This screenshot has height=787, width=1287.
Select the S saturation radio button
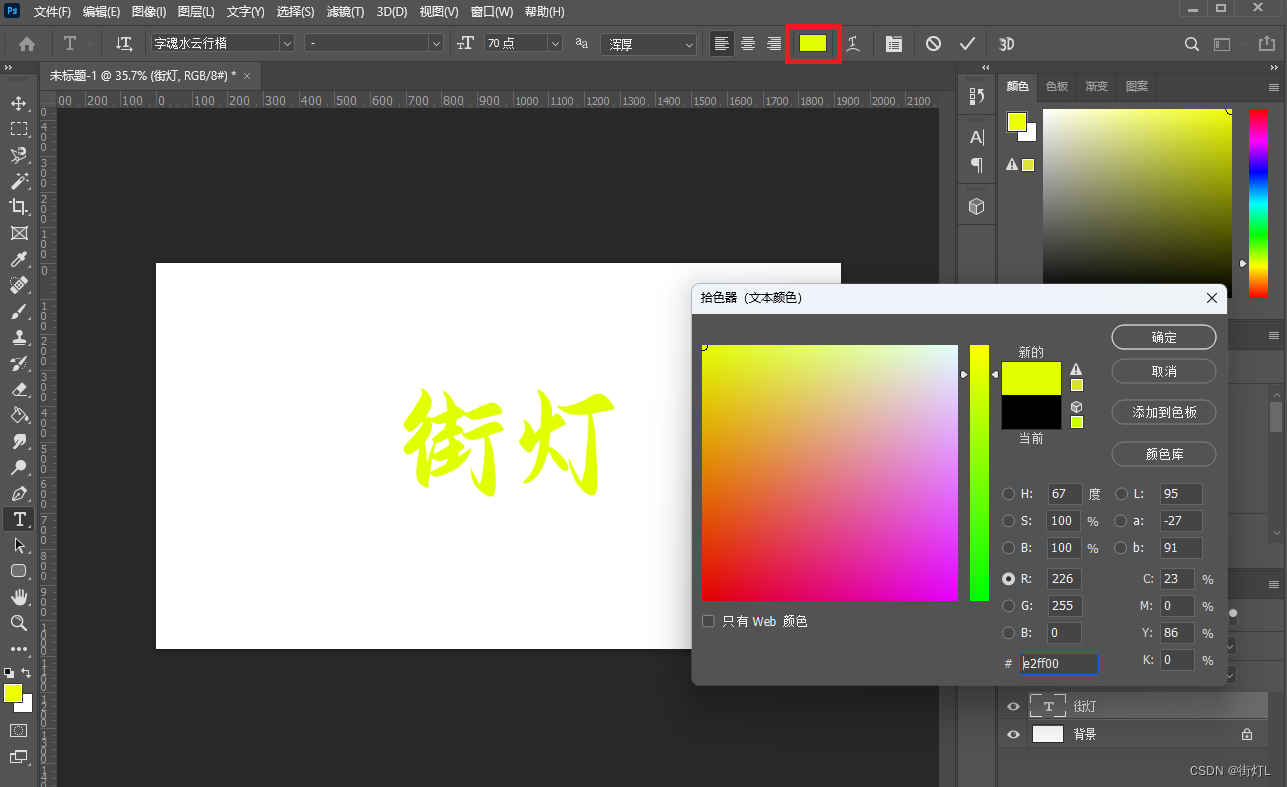(x=1009, y=521)
